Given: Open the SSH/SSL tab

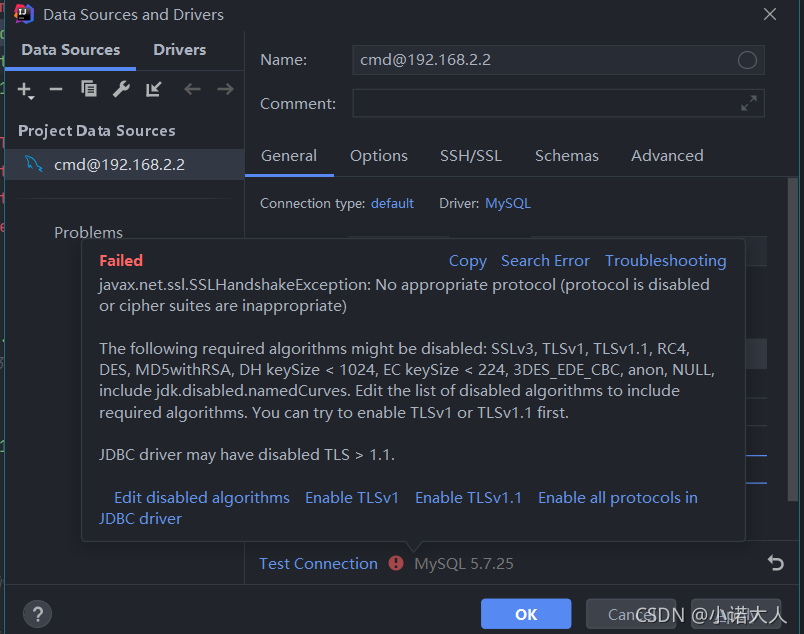Looking at the screenshot, I should [471, 155].
